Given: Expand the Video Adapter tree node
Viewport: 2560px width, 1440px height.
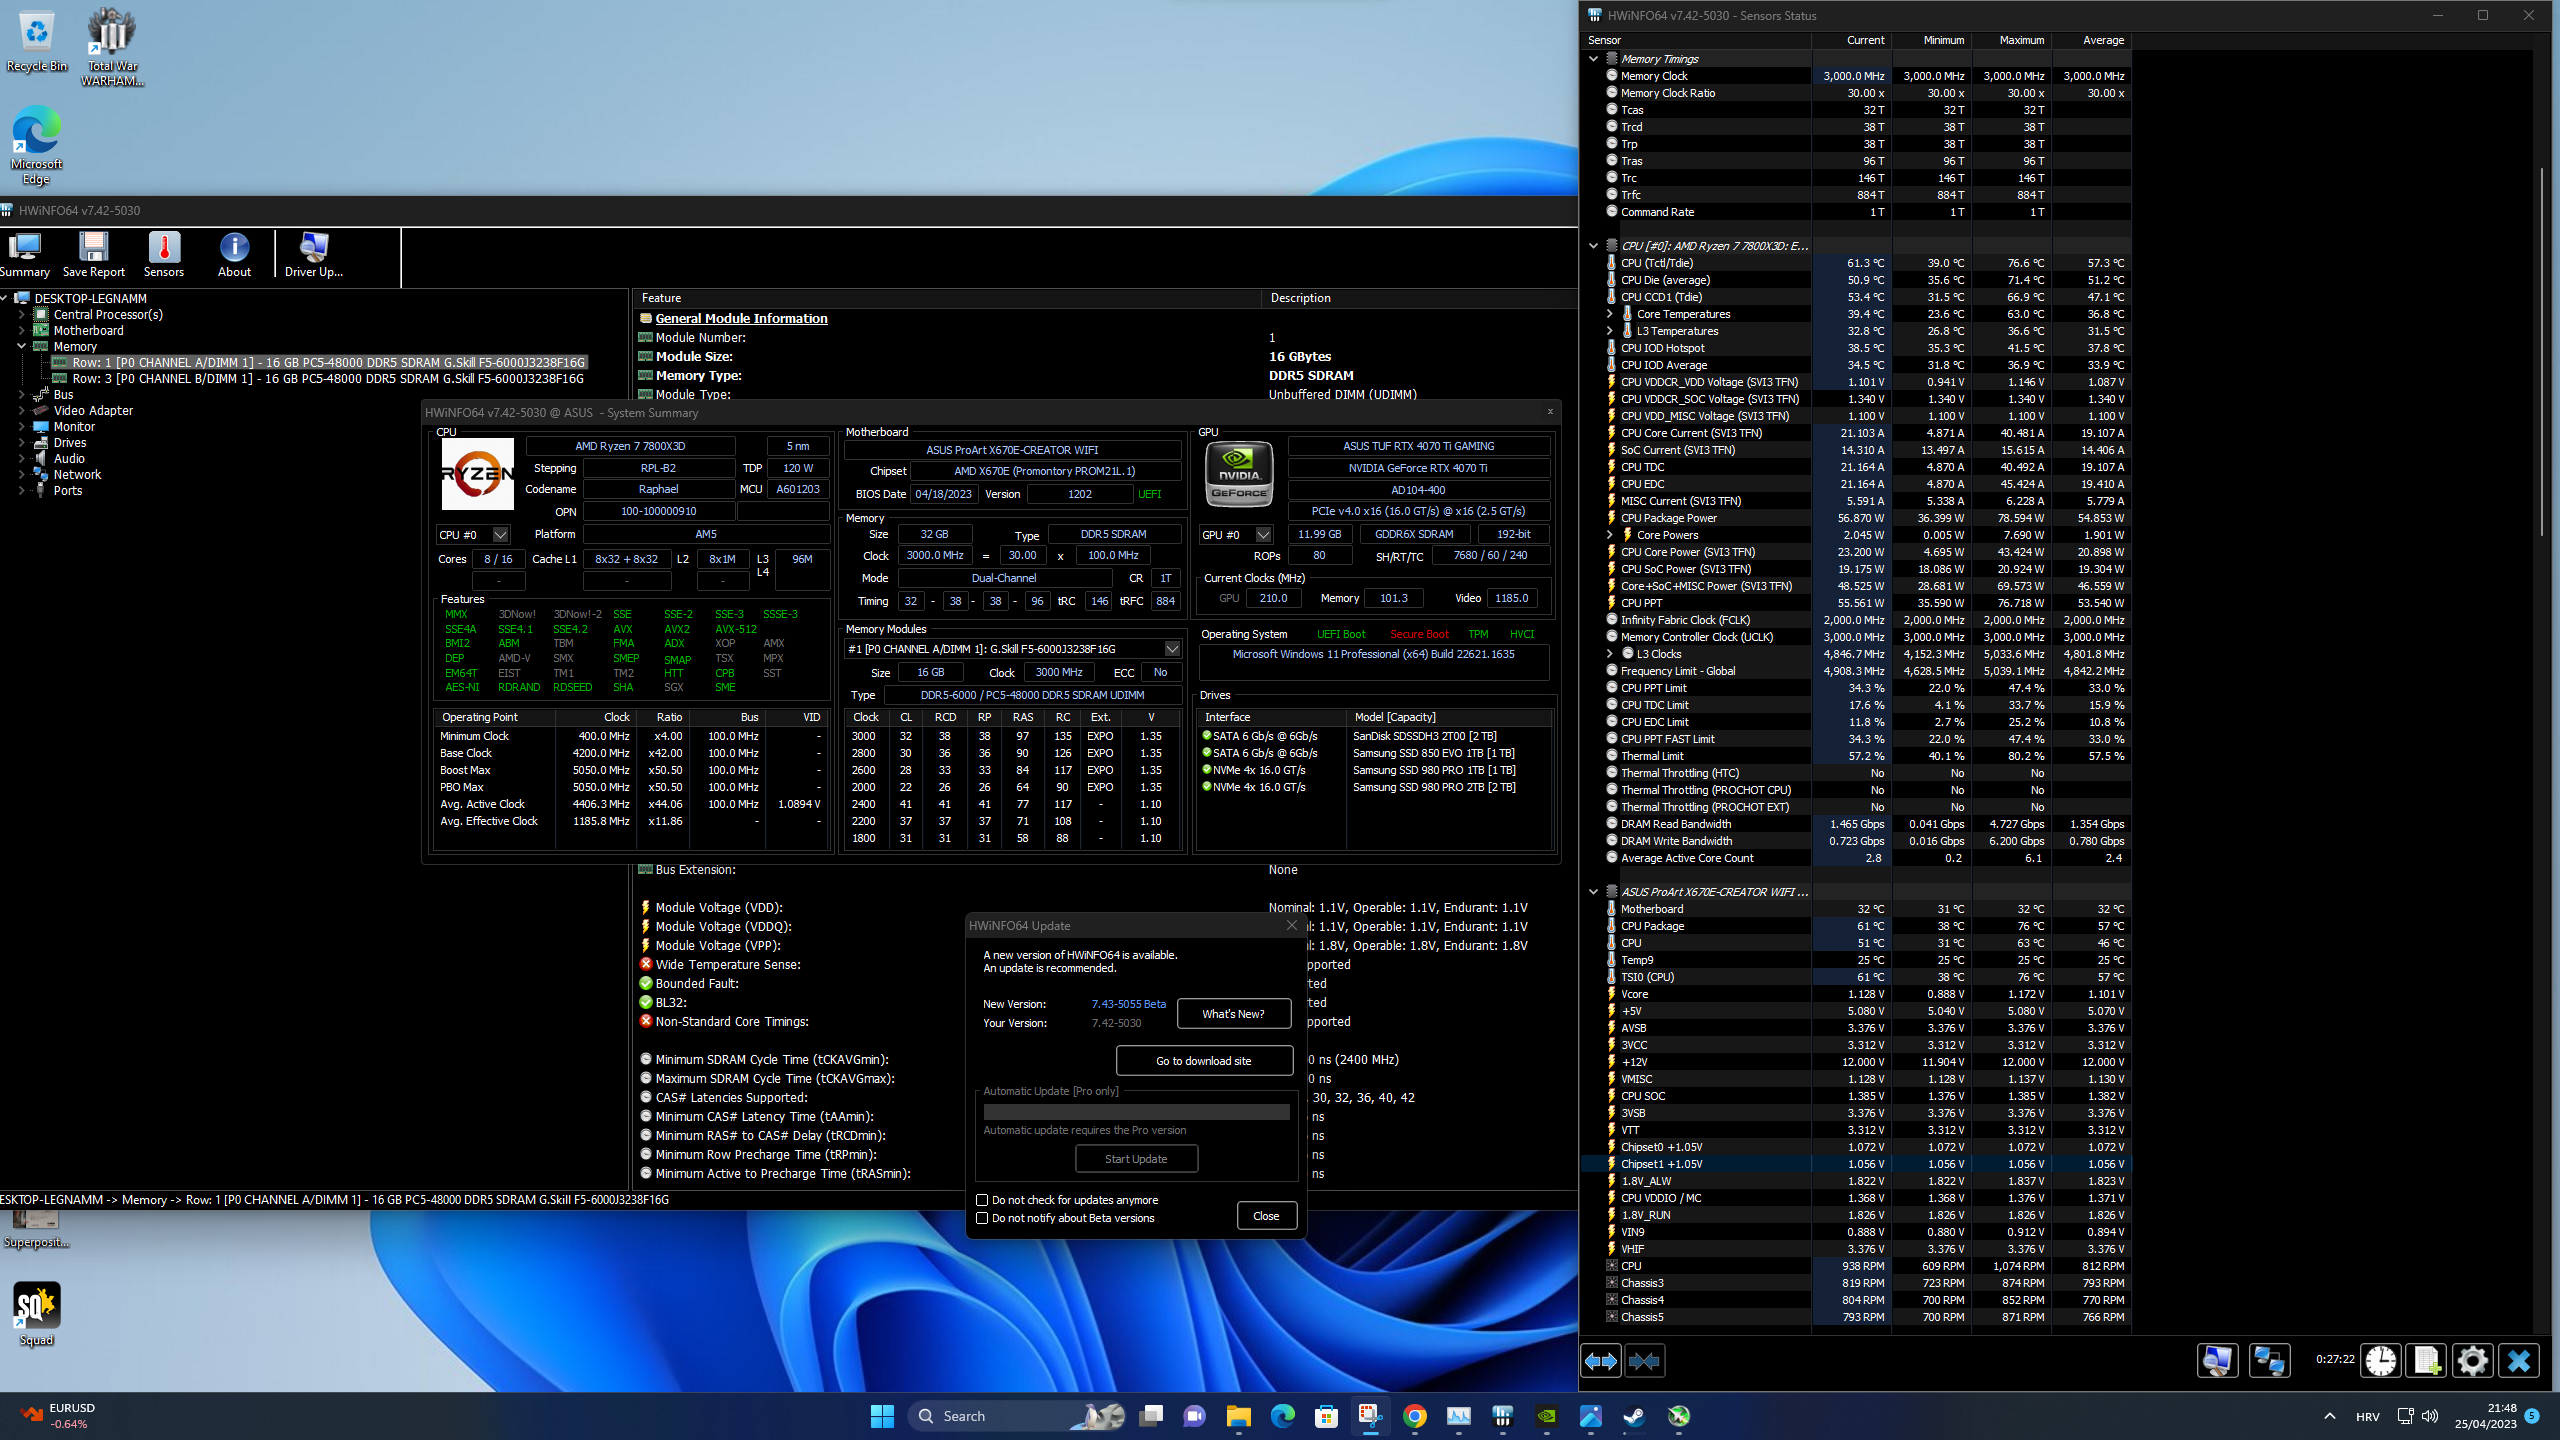Looking at the screenshot, I should coord(21,411).
